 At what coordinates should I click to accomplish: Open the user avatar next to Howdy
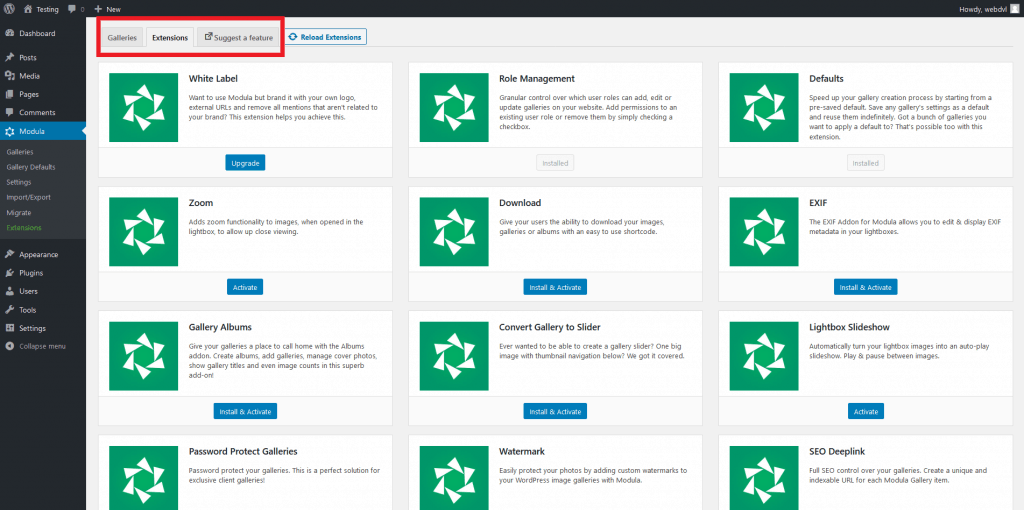1014,9
